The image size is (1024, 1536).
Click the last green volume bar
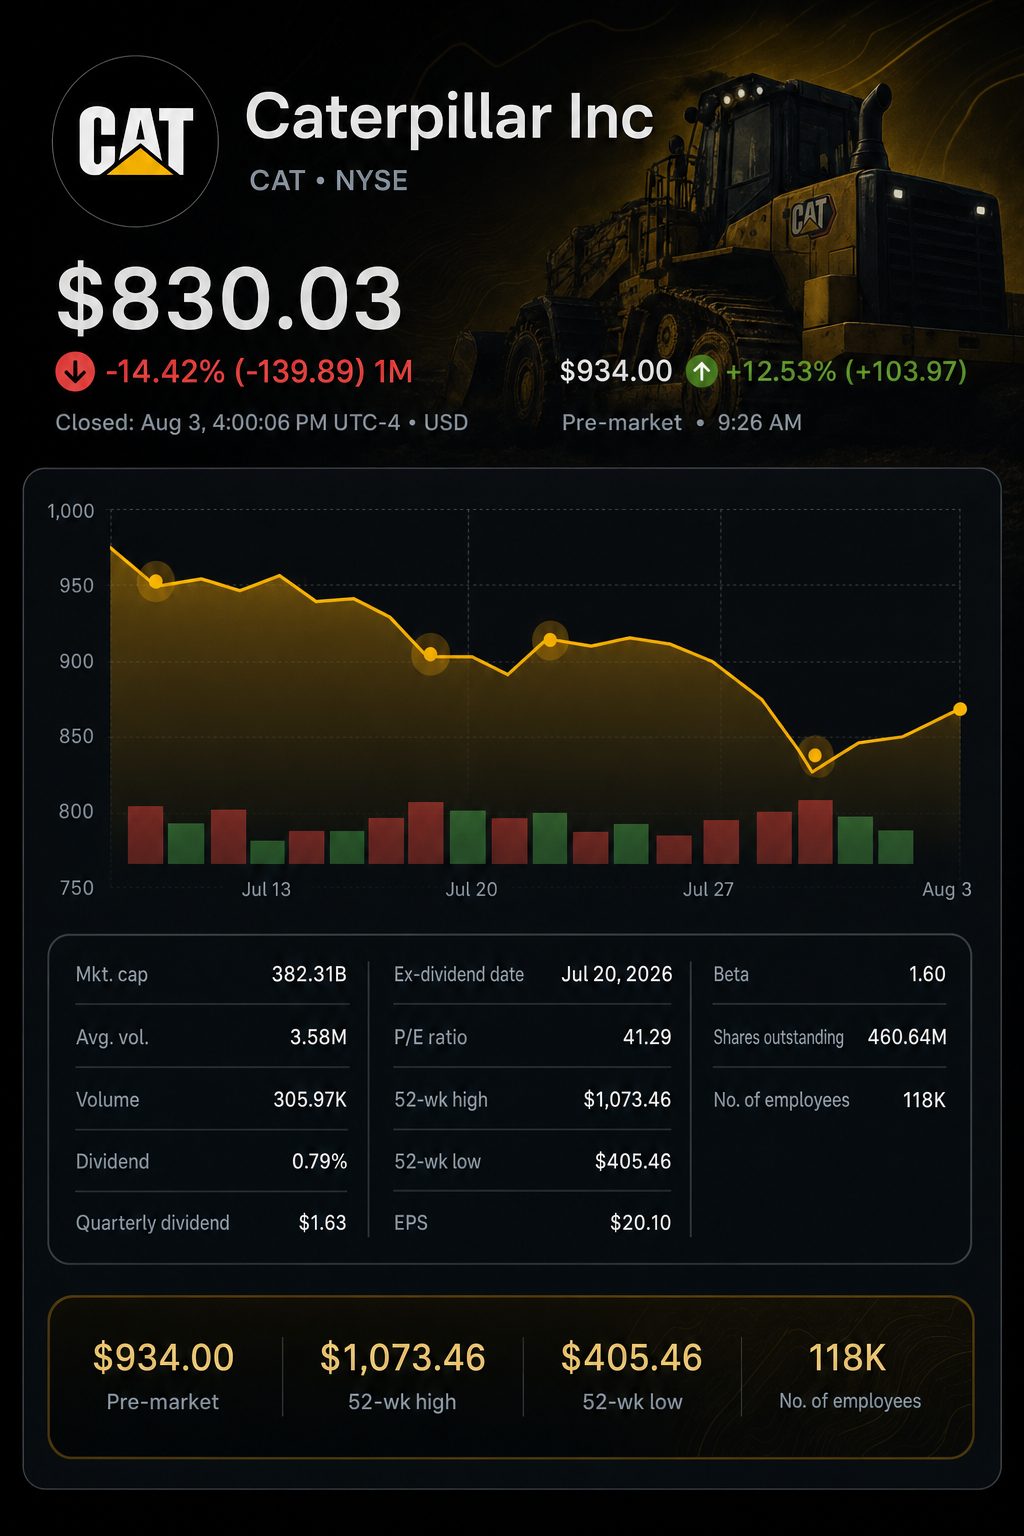[895, 847]
